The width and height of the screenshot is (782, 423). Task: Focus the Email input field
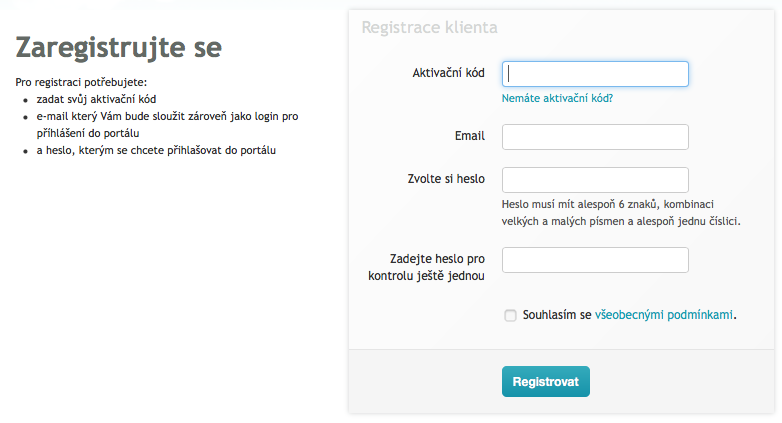pyautogui.click(x=595, y=137)
